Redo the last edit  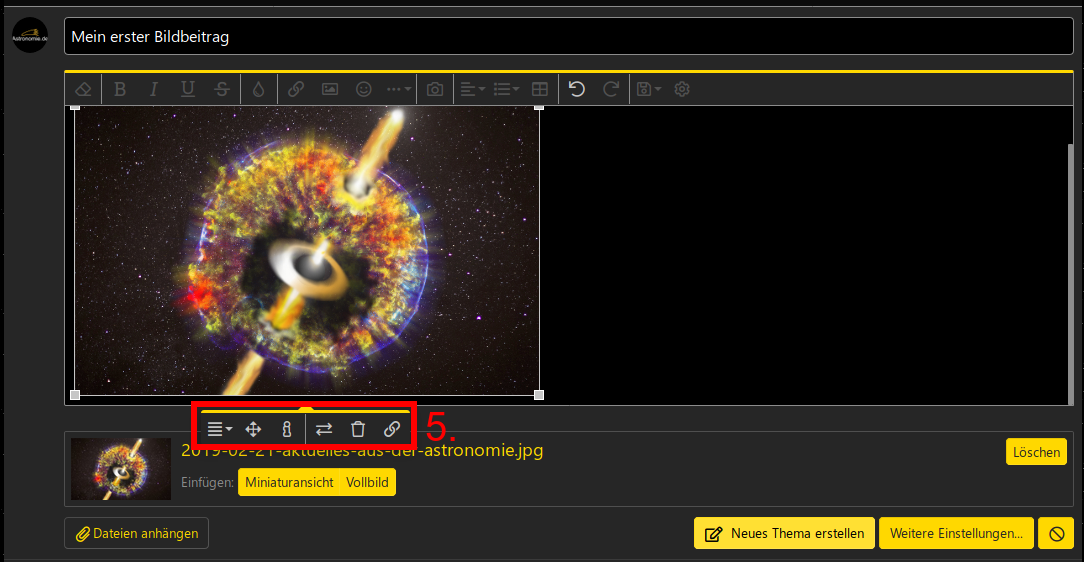click(x=610, y=89)
